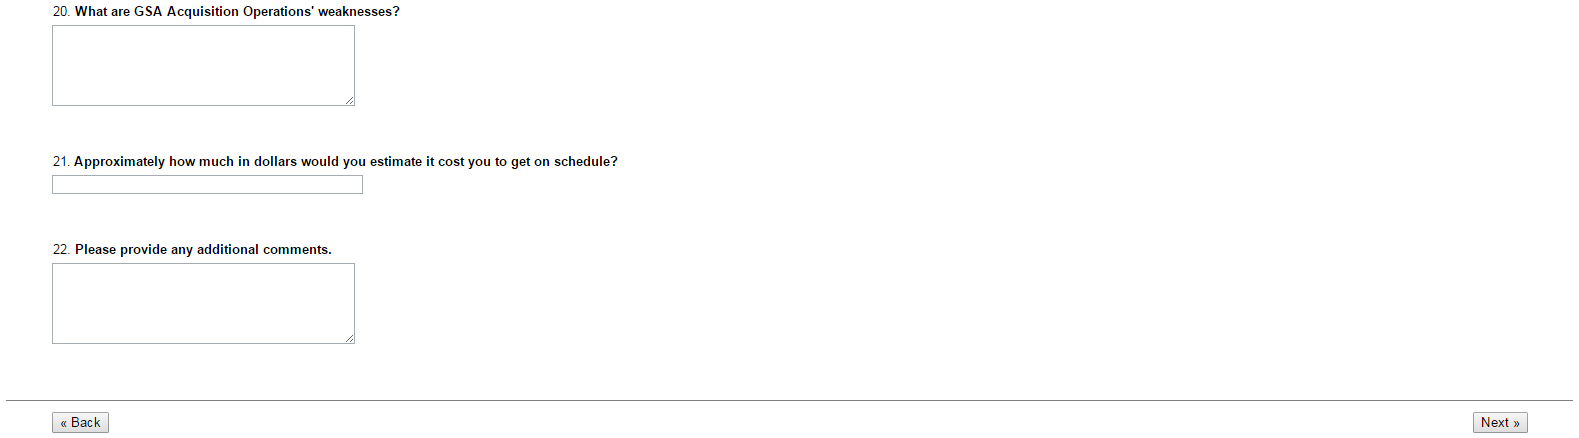
Task: Click the horizontal divider line above the buttons
Action: 789,401
